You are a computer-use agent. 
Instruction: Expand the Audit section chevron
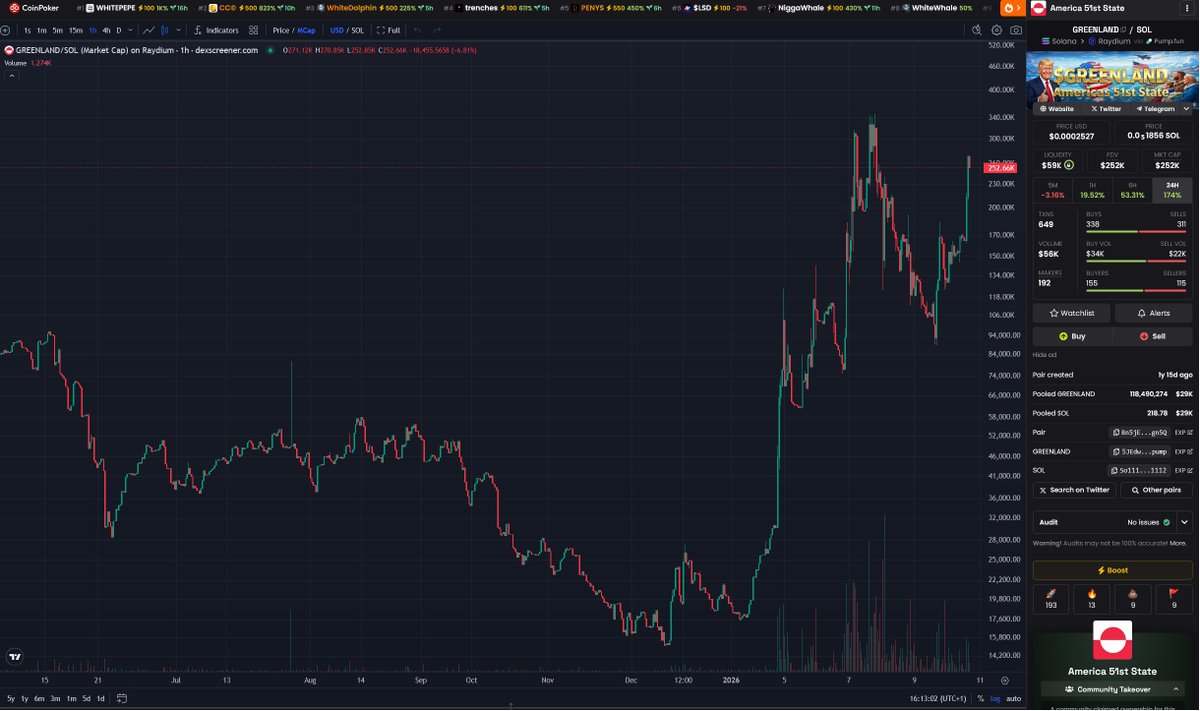tap(1184, 522)
